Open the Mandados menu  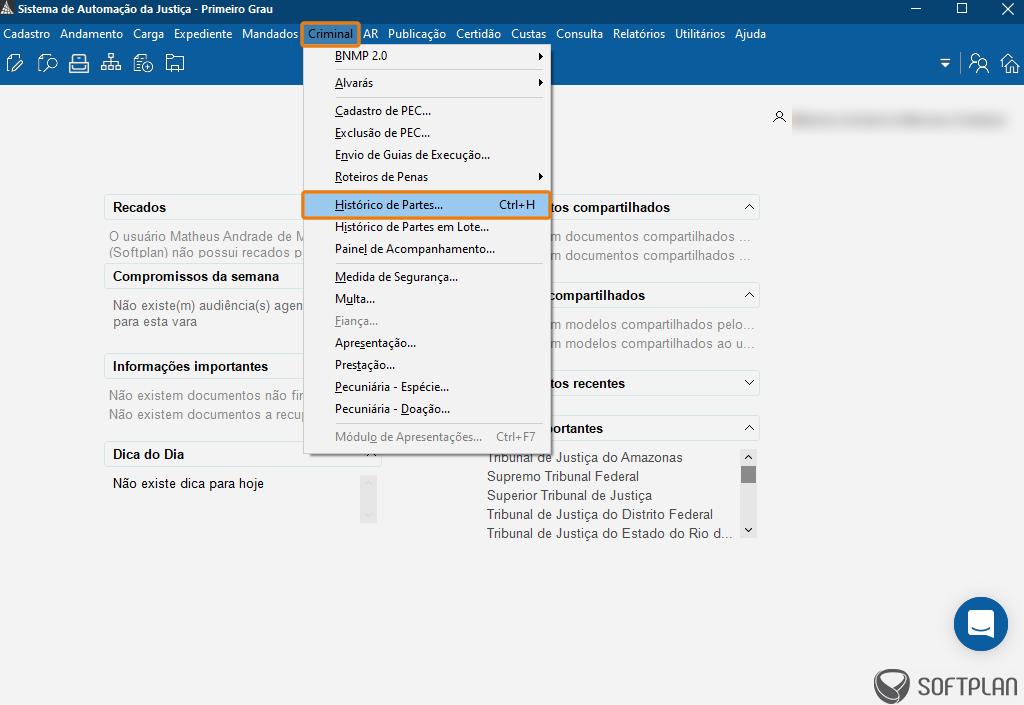click(270, 34)
